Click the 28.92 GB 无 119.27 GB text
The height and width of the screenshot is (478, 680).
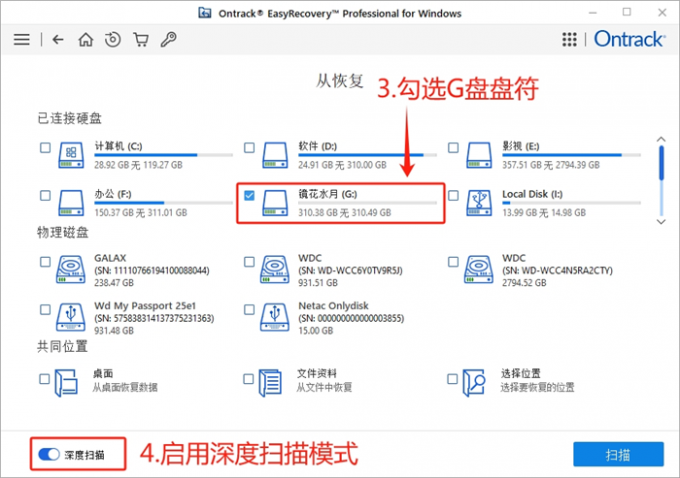point(138,165)
